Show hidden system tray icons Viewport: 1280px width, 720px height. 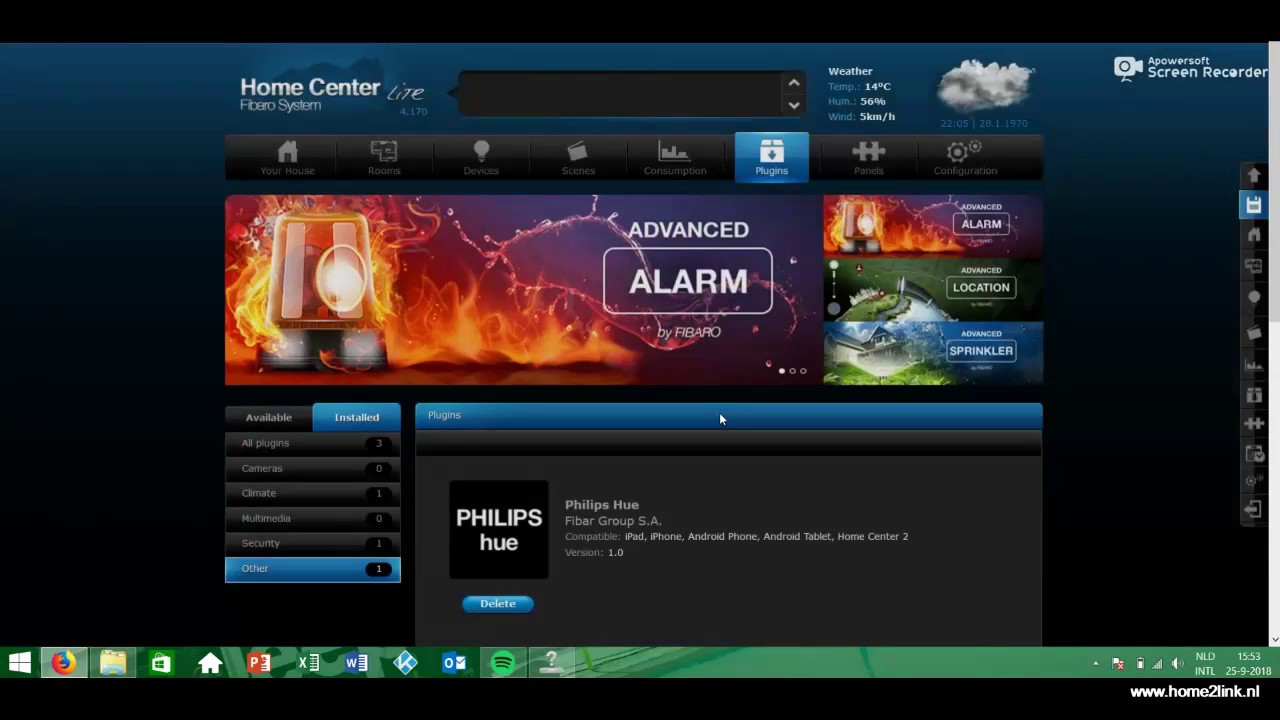coord(1095,664)
